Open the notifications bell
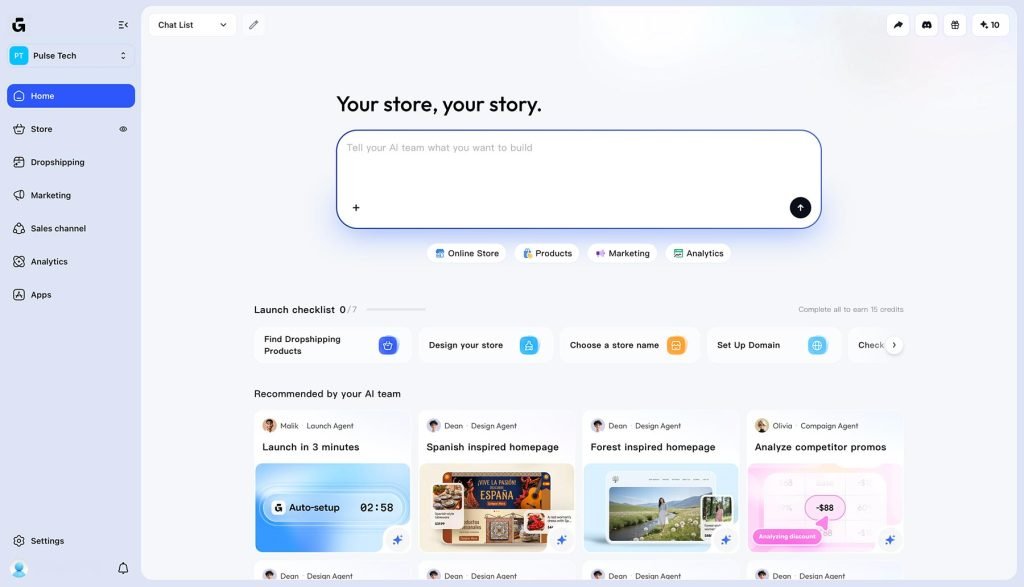The image size is (1024, 587). (x=123, y=568)
